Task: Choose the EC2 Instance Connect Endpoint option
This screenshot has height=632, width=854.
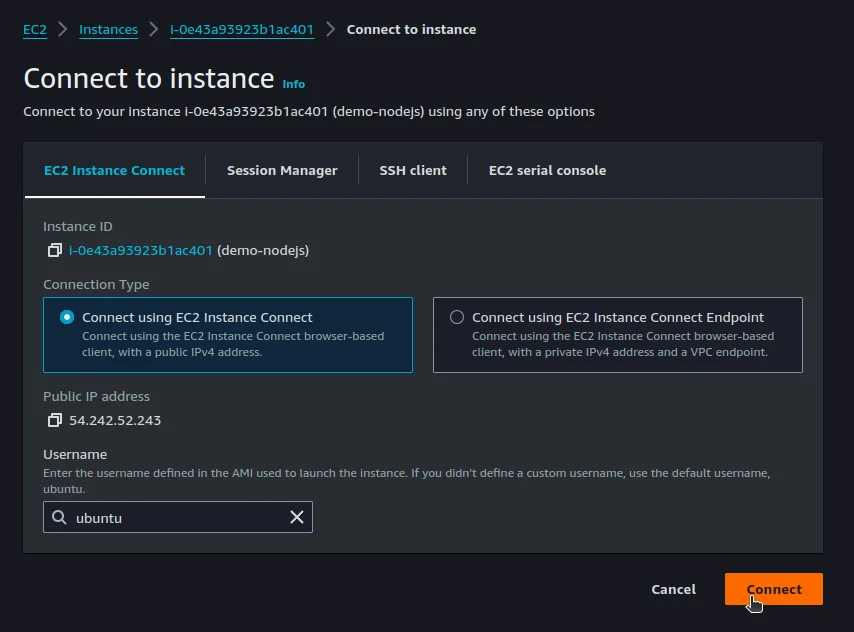Action: (457, 317)
